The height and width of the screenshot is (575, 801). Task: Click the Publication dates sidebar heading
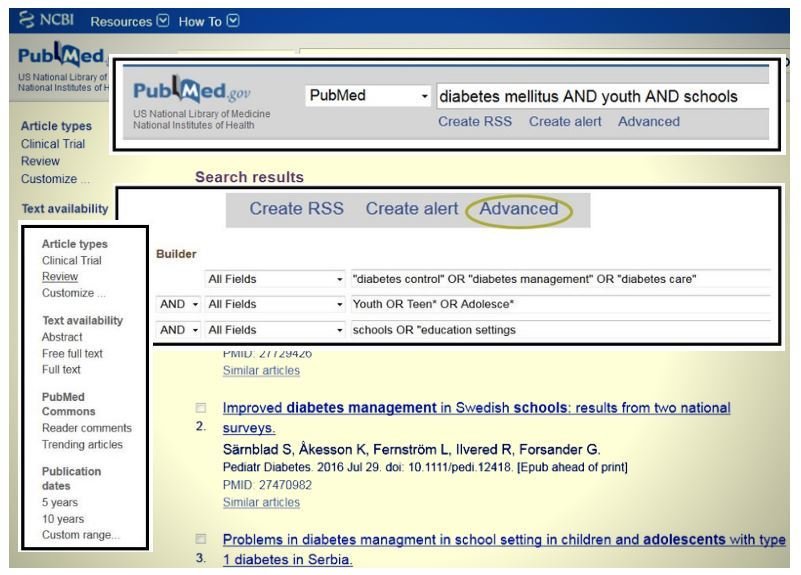click(x=71, y=478)
